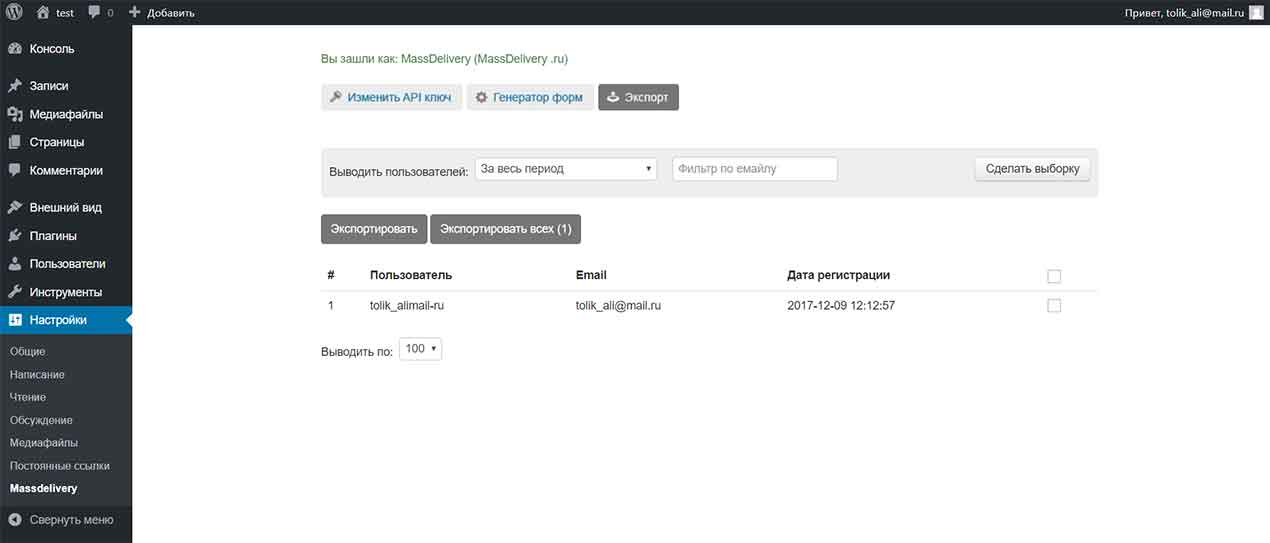Click the WordPress logo icon
The width and height of the screenshot is (1270, 543).
tap(14, 13)
